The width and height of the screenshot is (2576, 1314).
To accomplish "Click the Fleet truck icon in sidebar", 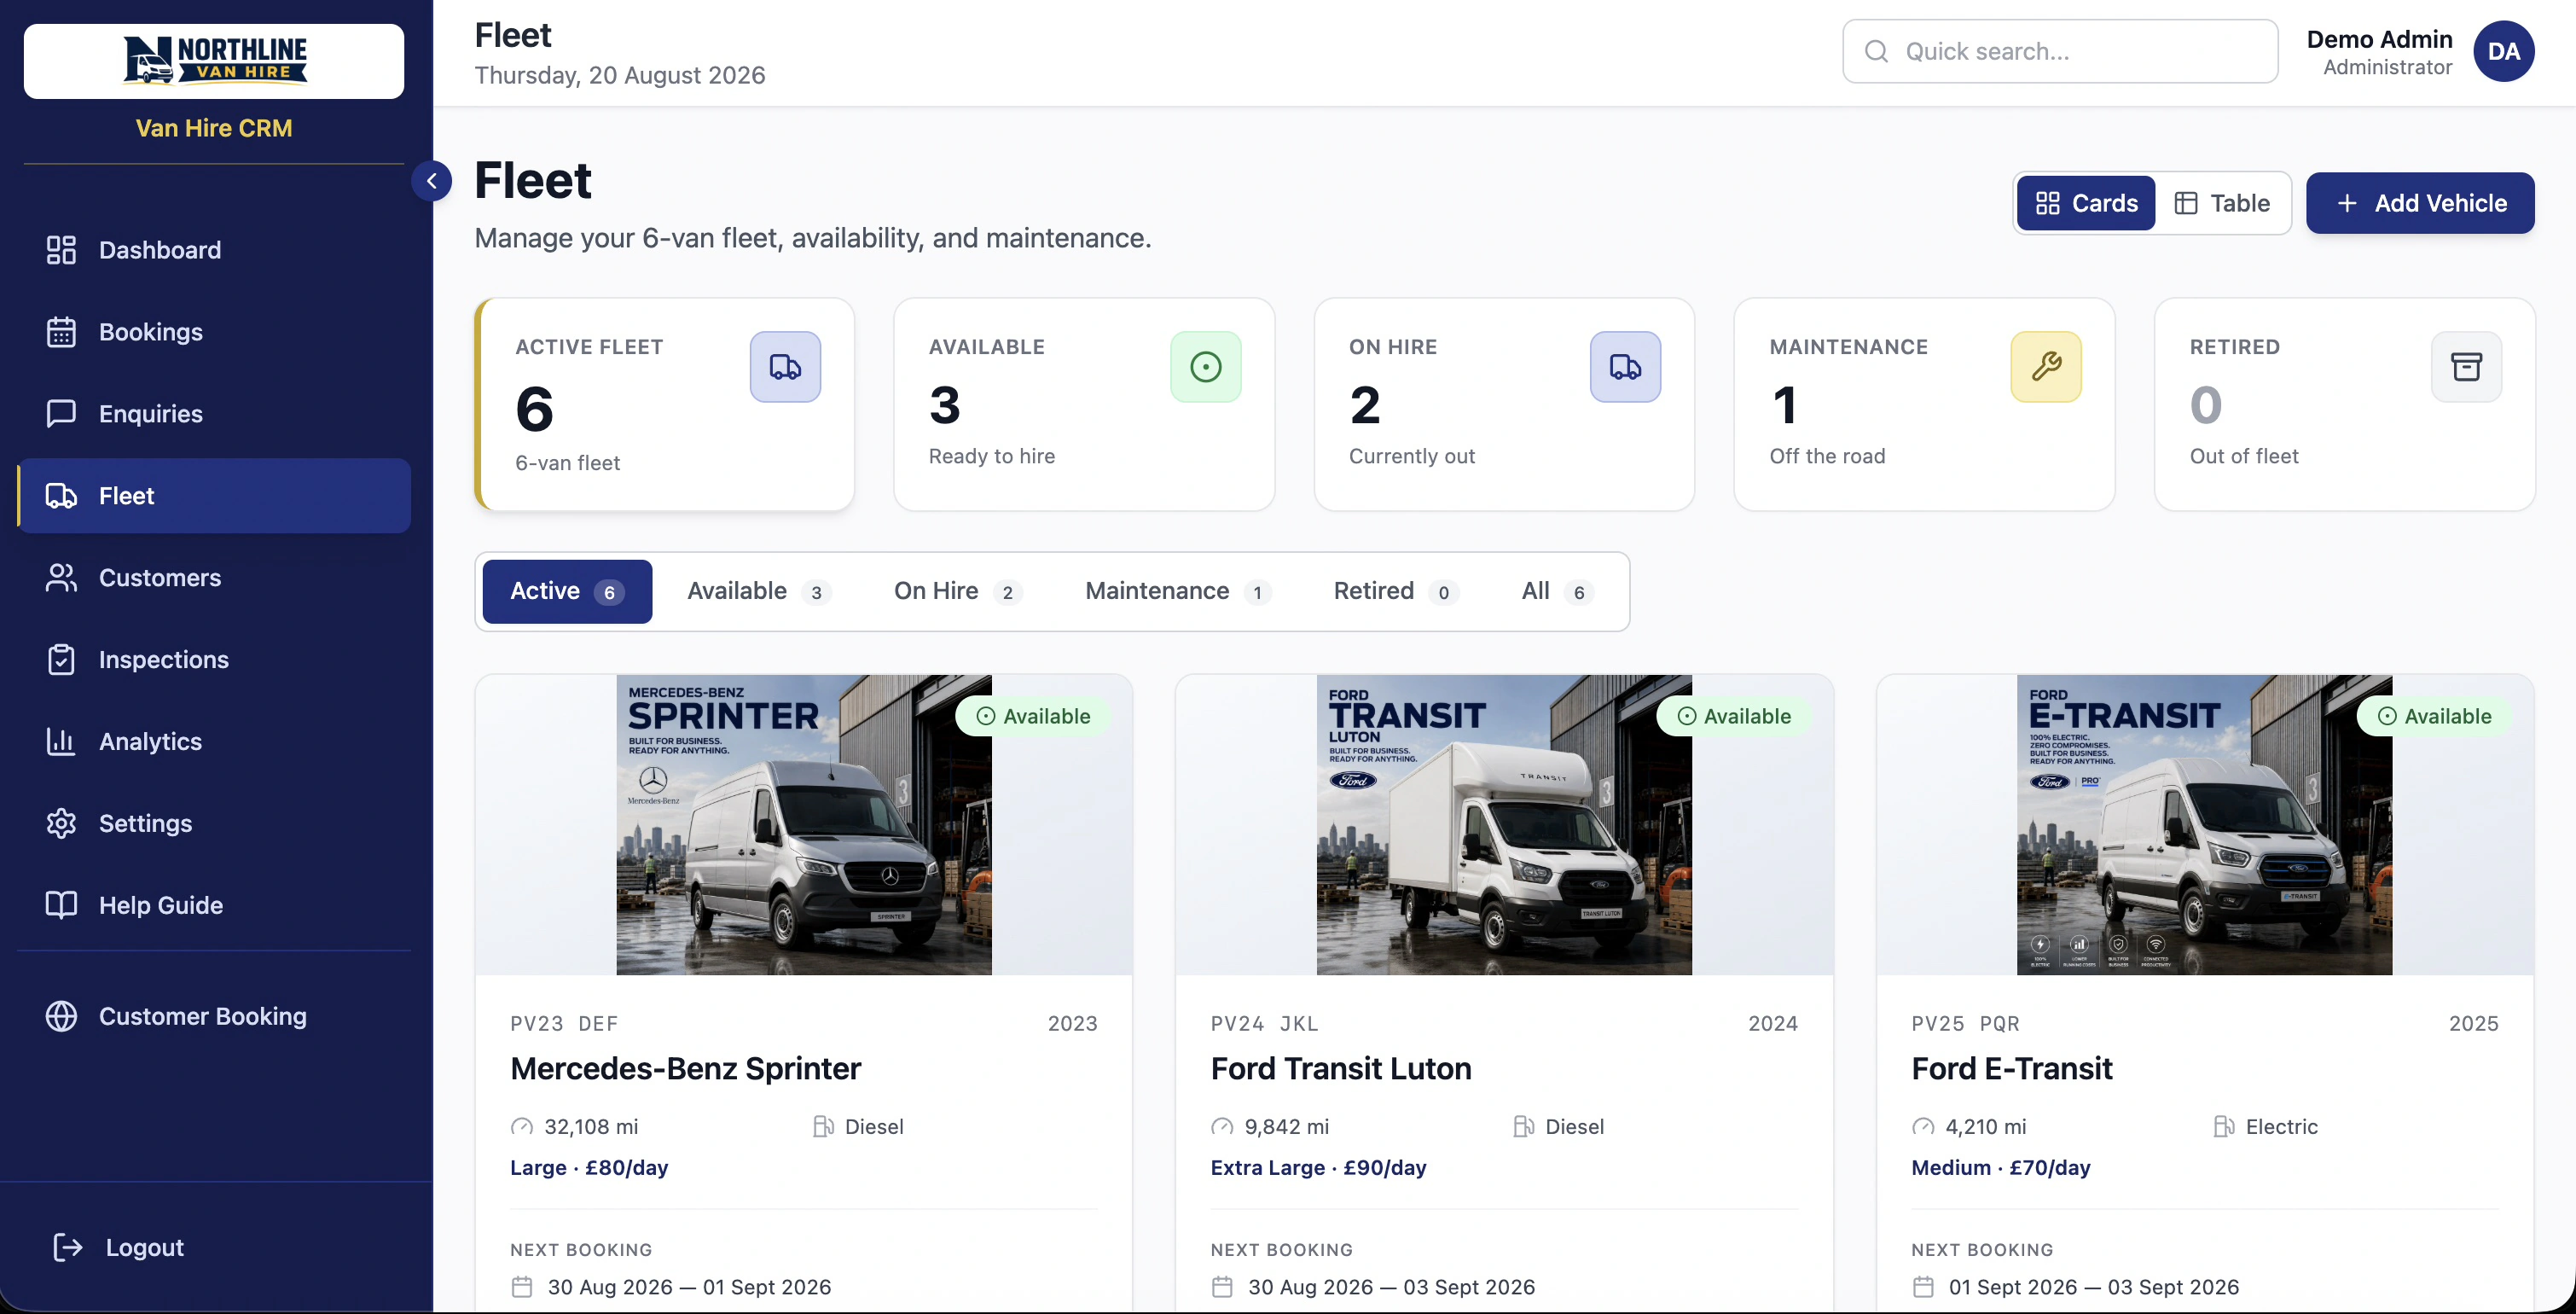I will (61, 496).
